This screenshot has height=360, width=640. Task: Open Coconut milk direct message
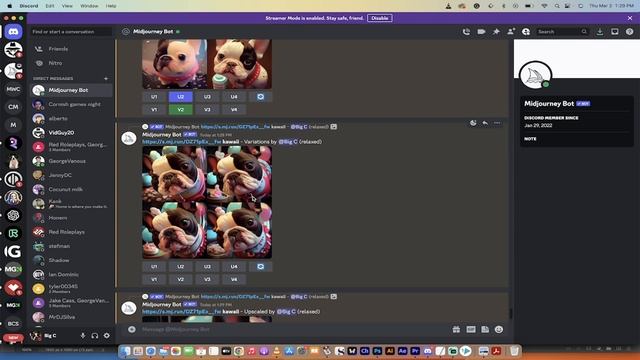[71, 189]
